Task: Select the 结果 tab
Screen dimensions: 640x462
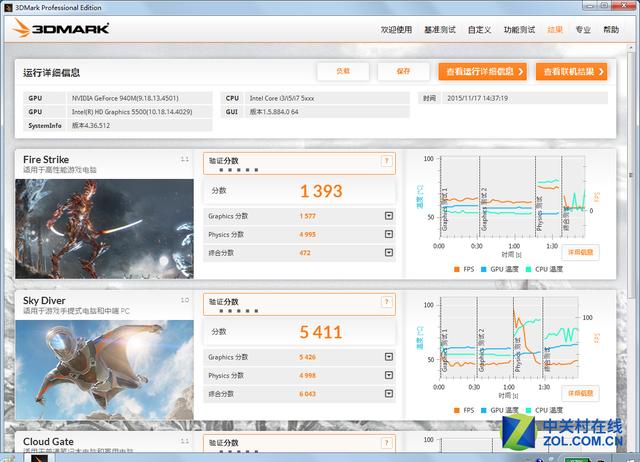Action: pos(555,30)
